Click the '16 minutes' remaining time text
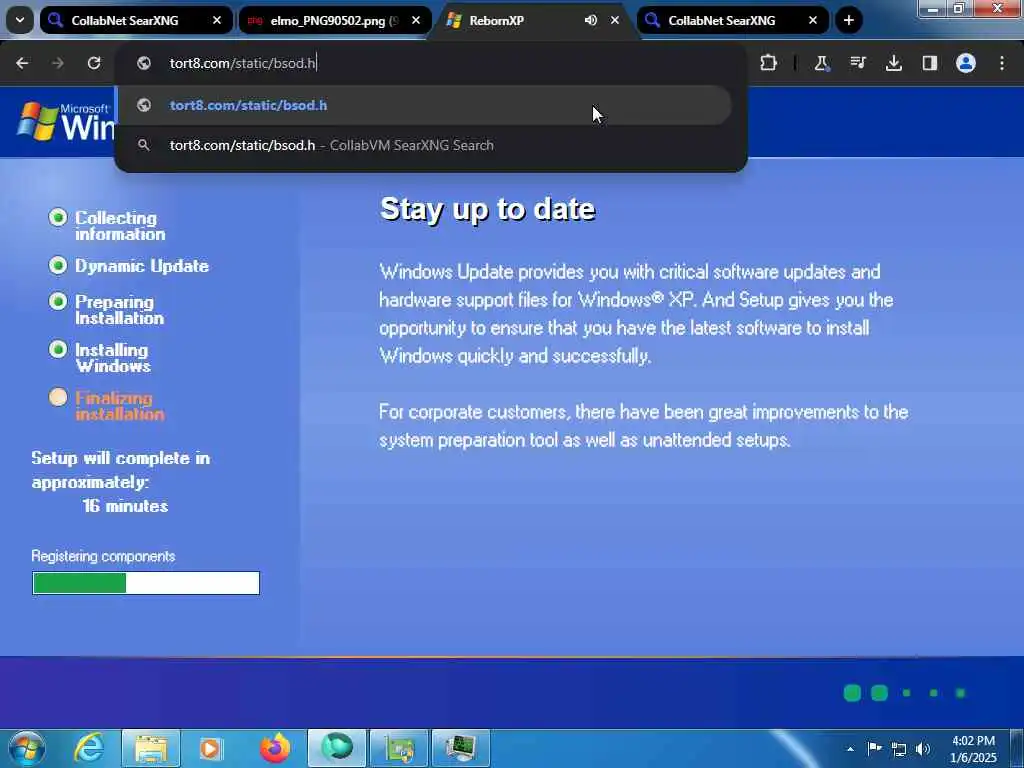The height and width of the screenshot is (768, 1024). click(x=125, y=506)
